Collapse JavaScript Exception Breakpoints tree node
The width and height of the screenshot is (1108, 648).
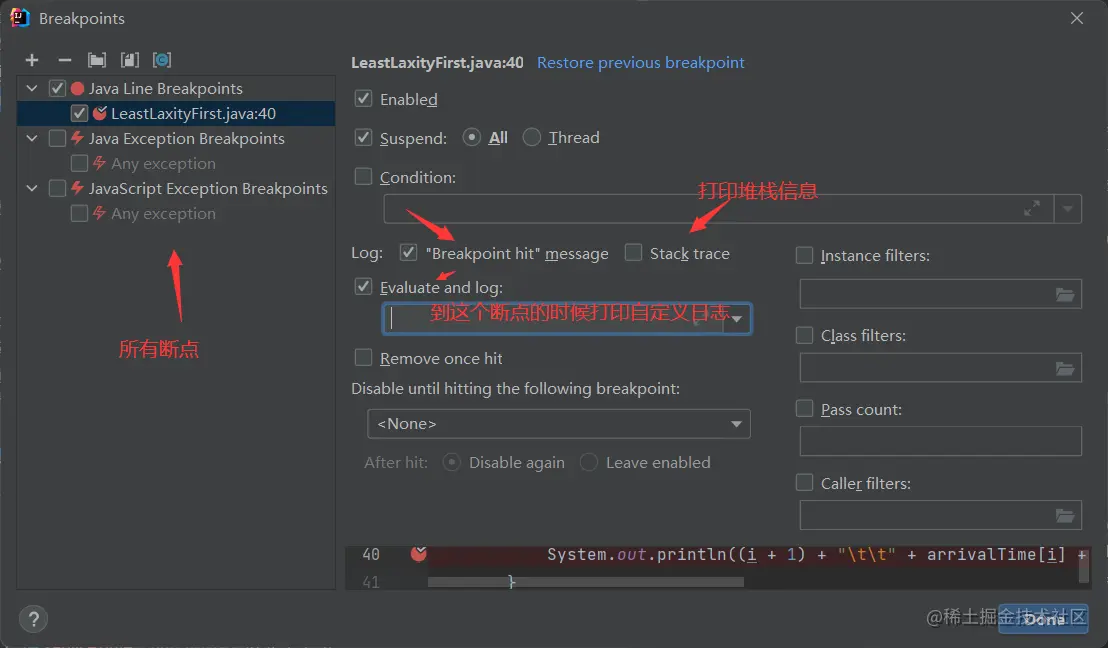(x=32, y=188)
